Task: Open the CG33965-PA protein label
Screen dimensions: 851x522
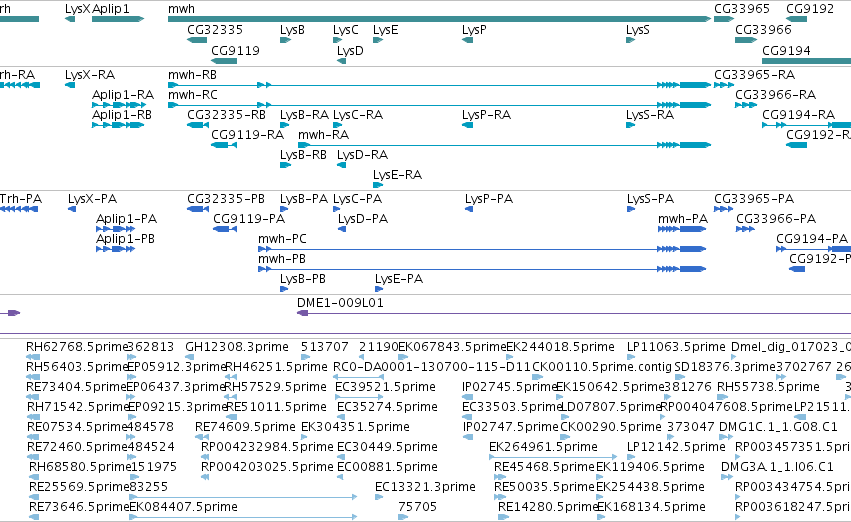Action: click(754, 199)
